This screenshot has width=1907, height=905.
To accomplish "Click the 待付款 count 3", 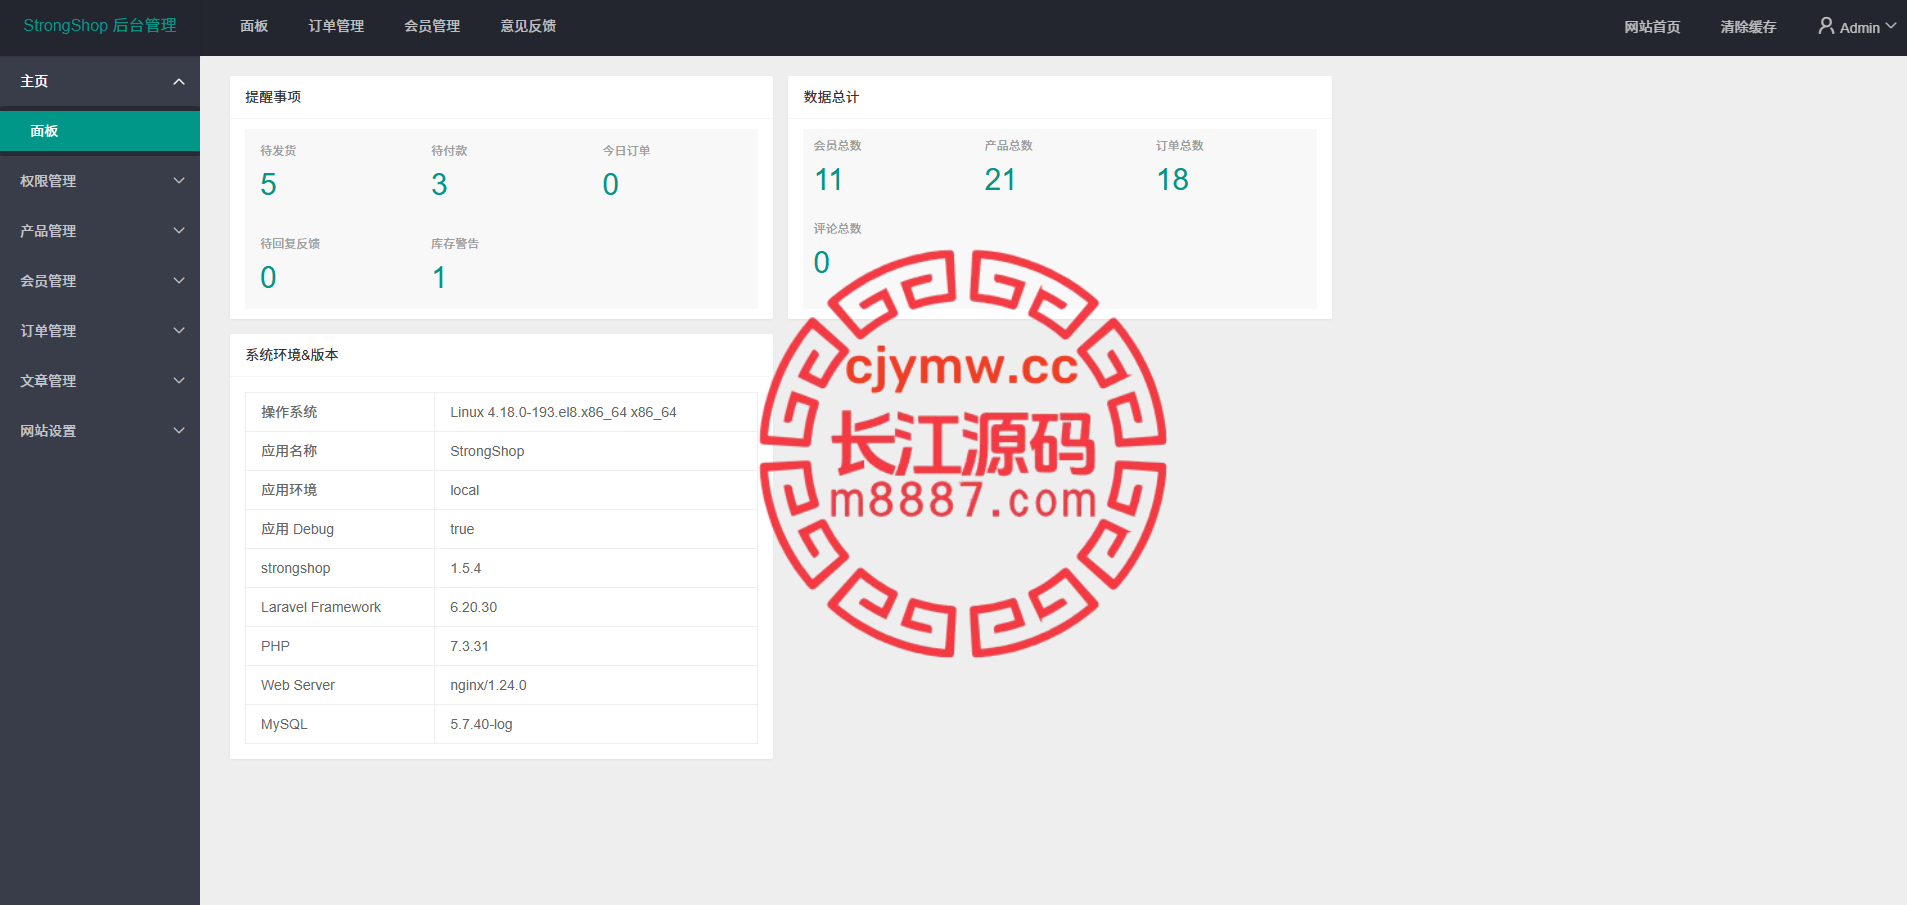I will pos(439,184).
